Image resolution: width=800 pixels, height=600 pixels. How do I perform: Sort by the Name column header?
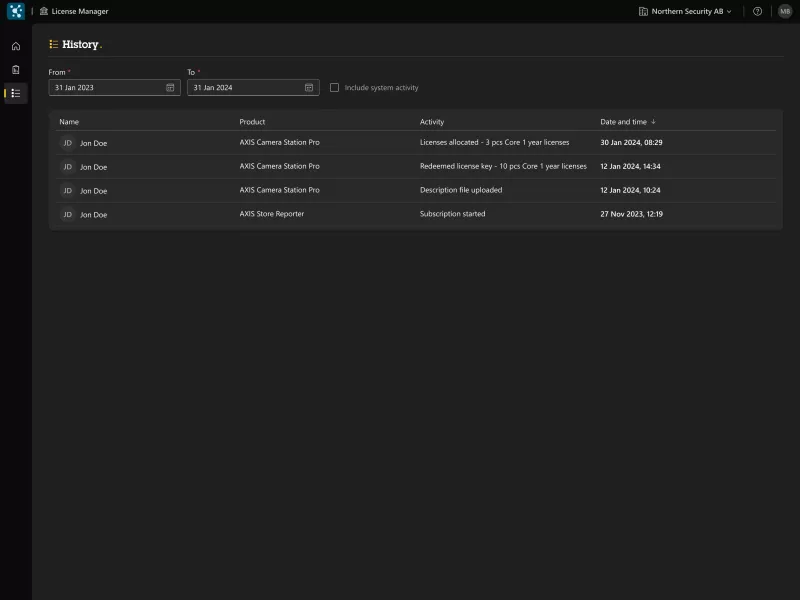pyautogui.click(x=69, y=122)
